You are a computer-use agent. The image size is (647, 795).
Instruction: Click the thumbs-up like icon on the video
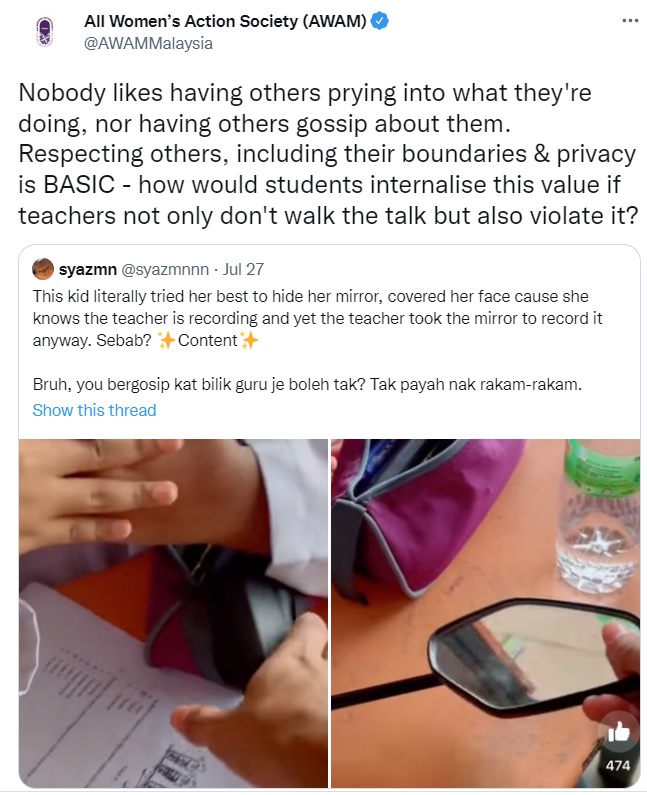point(618,732)
